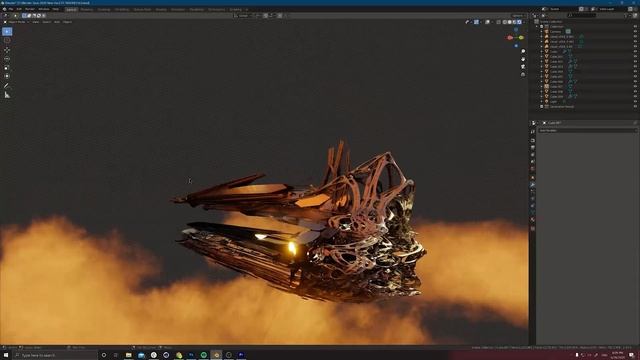Switch to the Shading workspace tab

pos(161,9)
